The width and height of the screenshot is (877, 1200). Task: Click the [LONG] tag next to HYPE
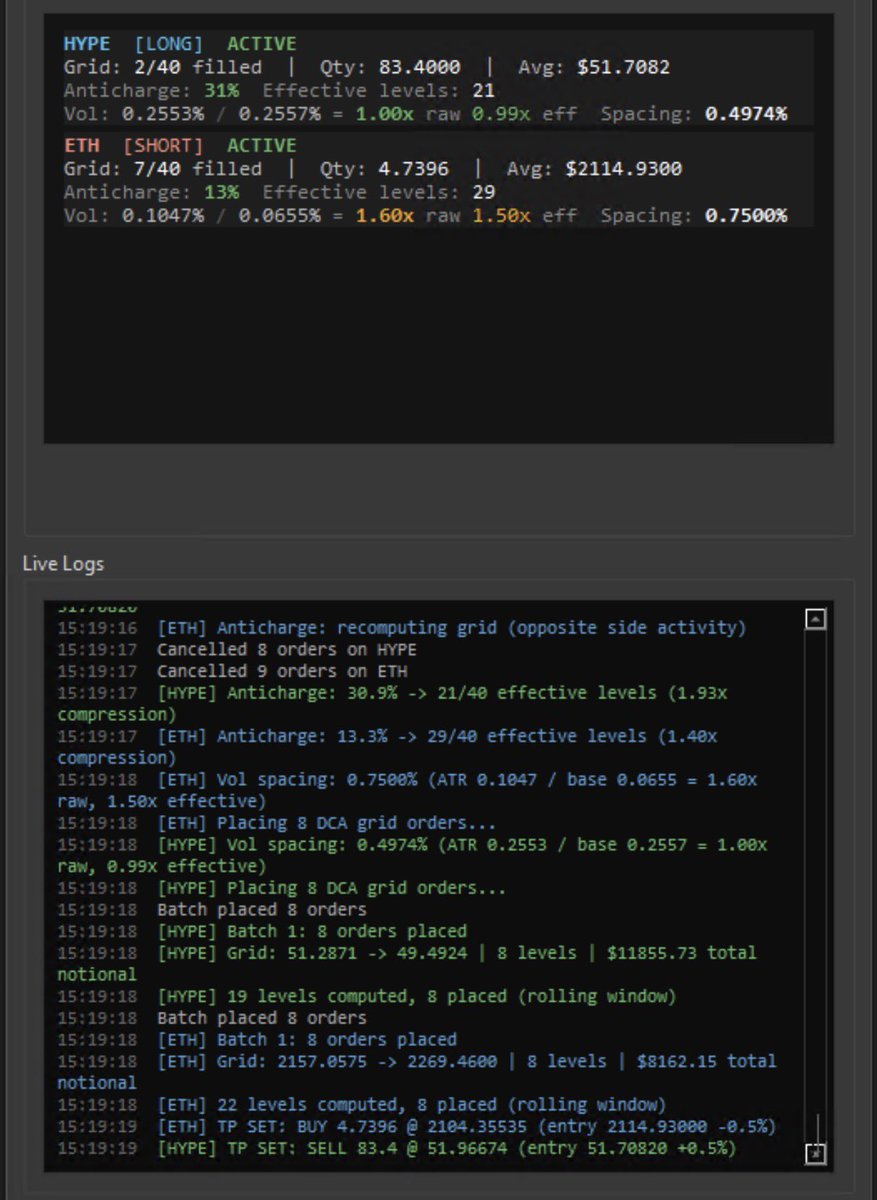point(169,44)
